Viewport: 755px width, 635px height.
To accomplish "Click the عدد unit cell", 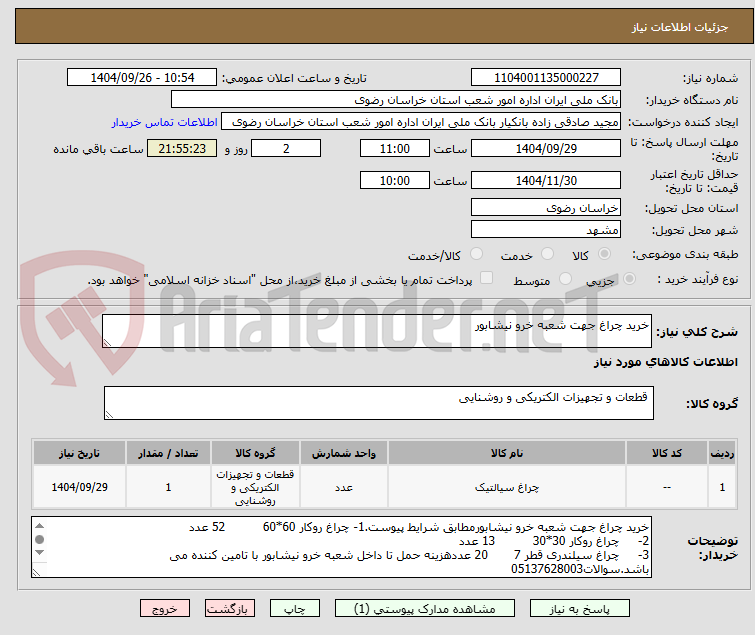I will (344, 487).
